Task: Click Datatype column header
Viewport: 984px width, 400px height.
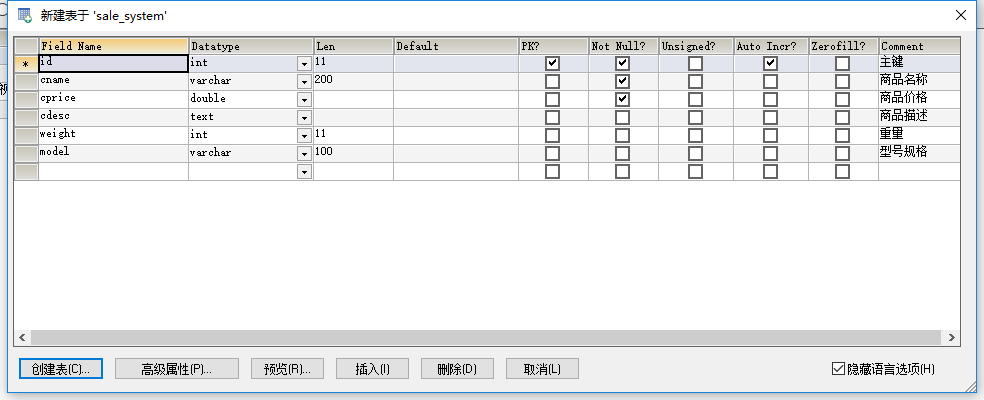Action: click(x=251, y=46)
